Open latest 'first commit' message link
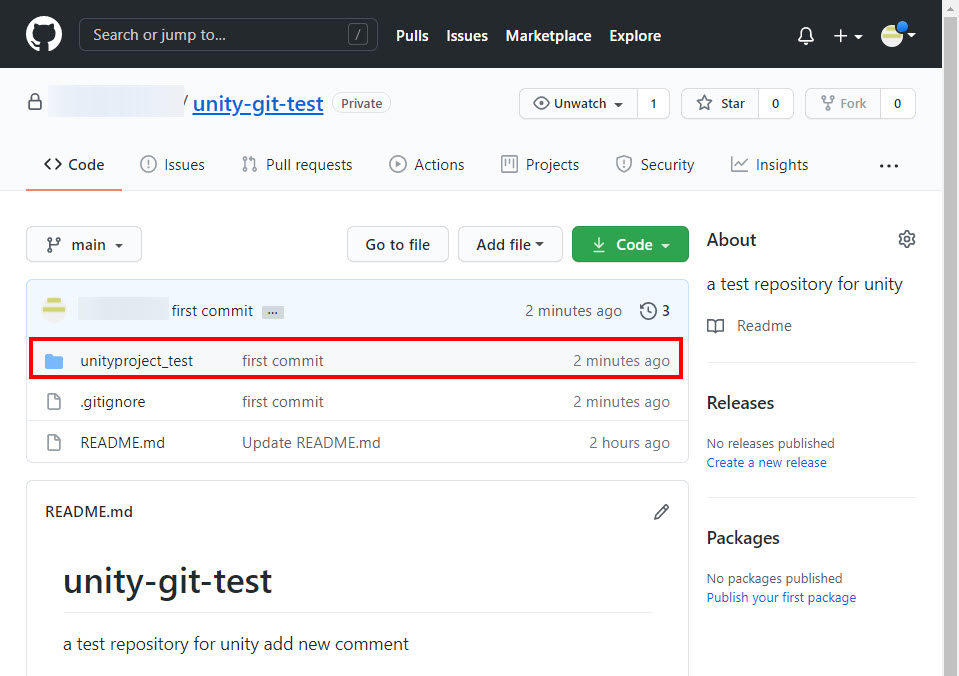Viewport: 959px width, 676px height. pyautogui.click(x=212, y=311)
